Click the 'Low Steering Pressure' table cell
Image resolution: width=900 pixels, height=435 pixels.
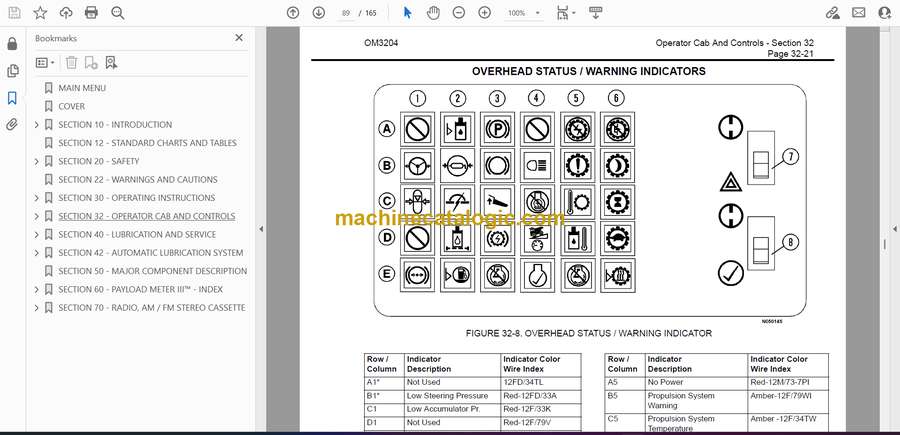452,395
